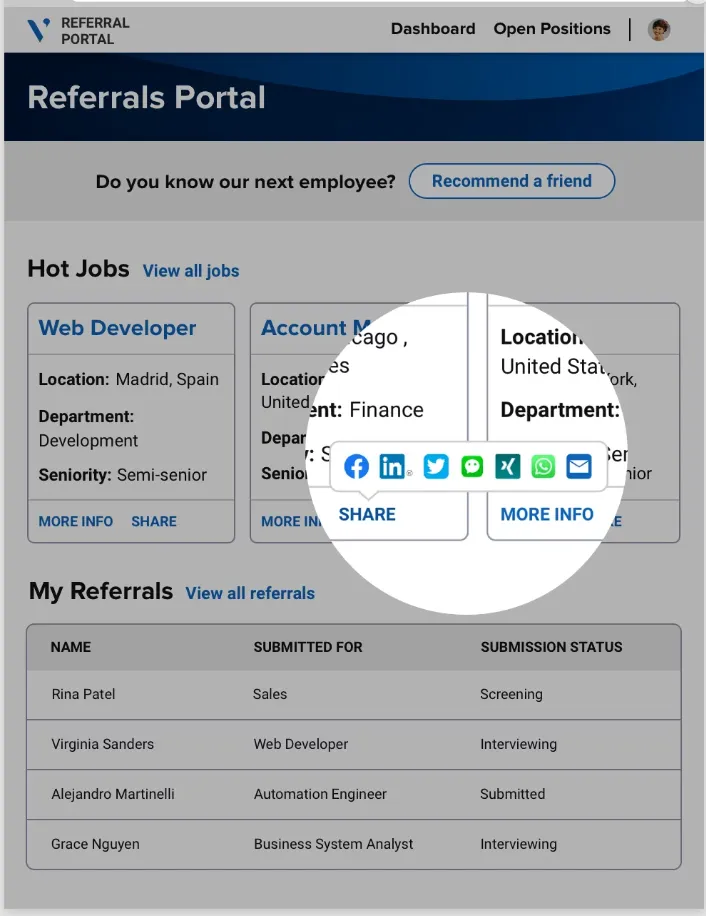Click the SUBMISSION STATUS column header
This screenshot has width=706, height=916.
coord(551,647)
